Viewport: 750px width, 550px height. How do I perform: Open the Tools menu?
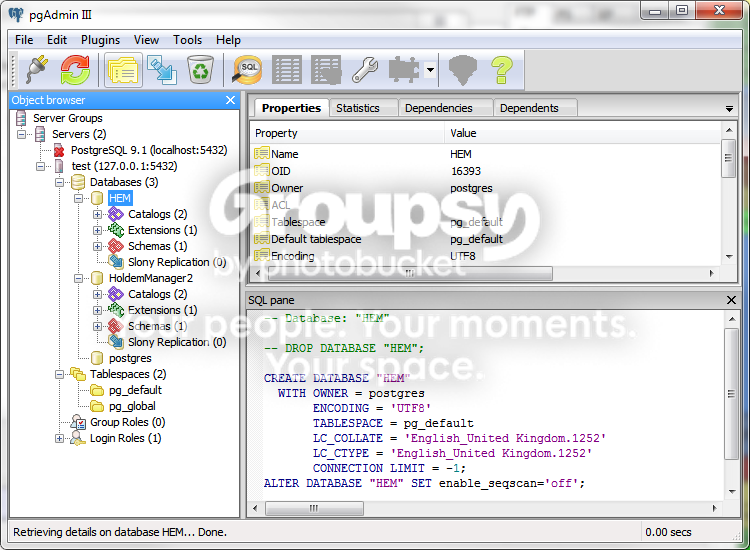pos(188,40)
